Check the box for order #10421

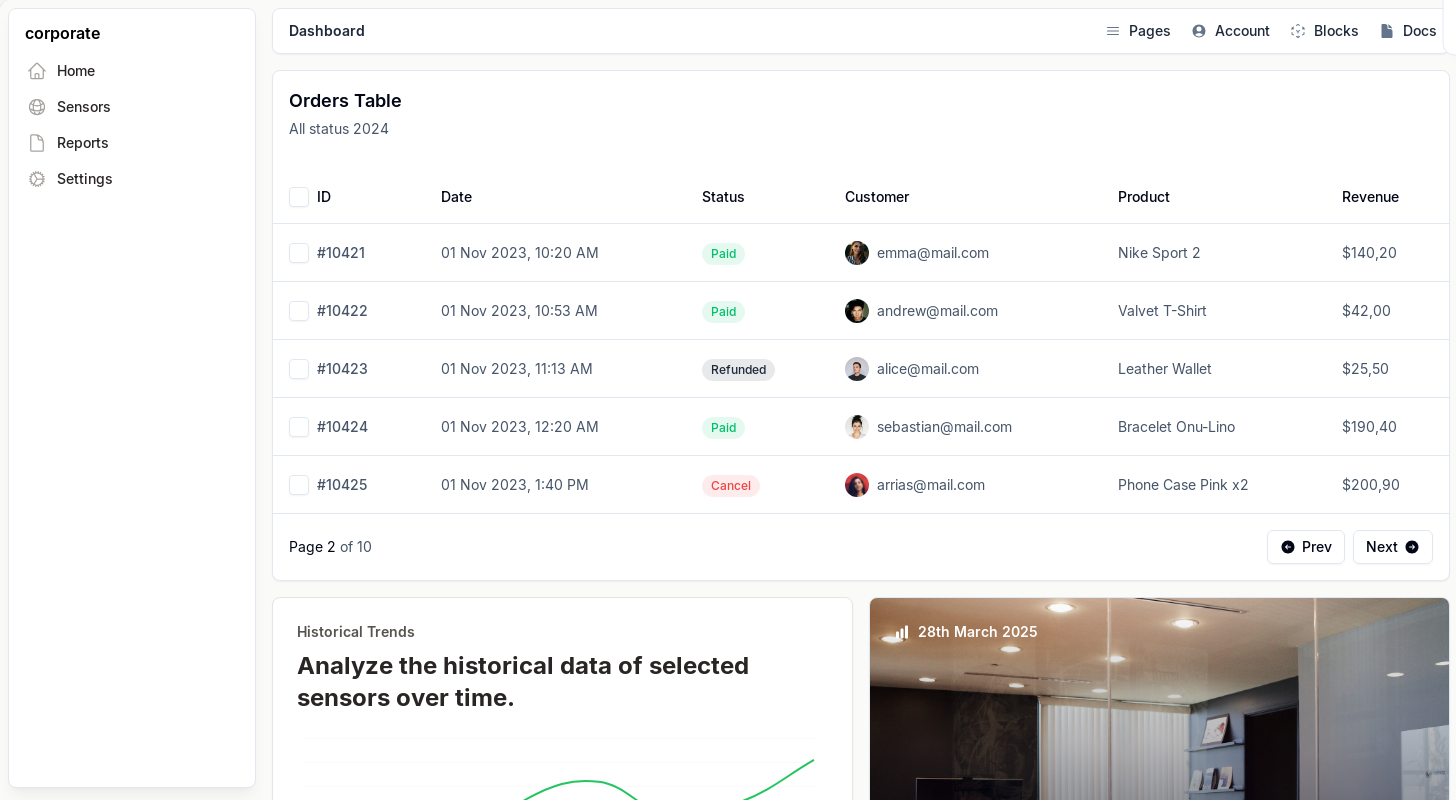pos(299,253)
